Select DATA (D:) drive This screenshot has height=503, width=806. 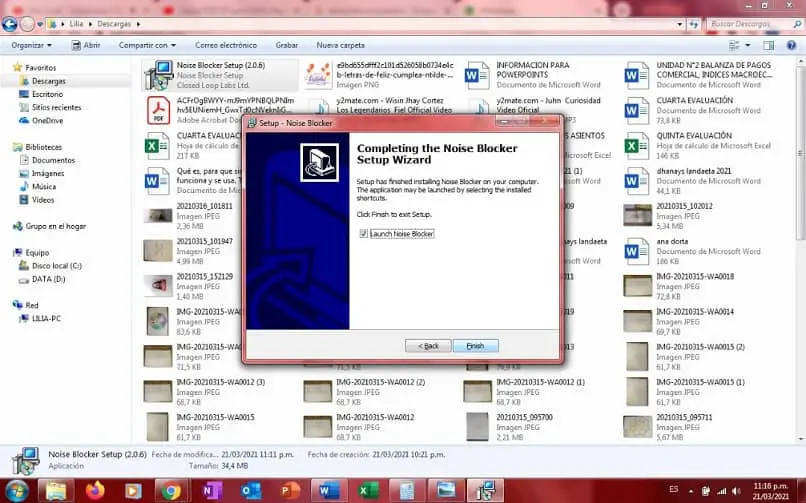[48, 279]
